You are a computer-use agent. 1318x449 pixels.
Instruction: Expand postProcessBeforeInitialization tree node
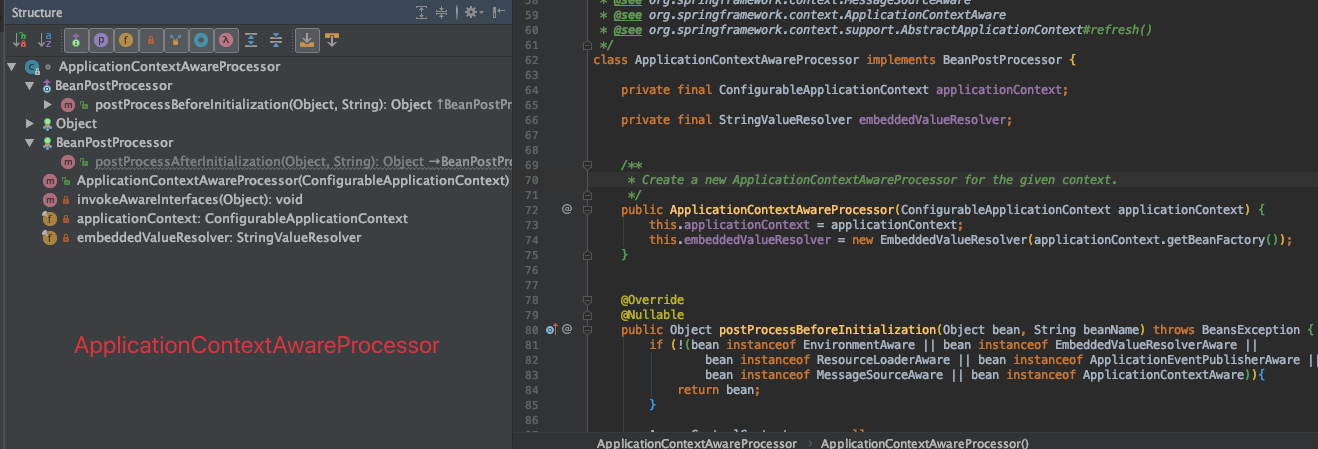tap(48, 105)
